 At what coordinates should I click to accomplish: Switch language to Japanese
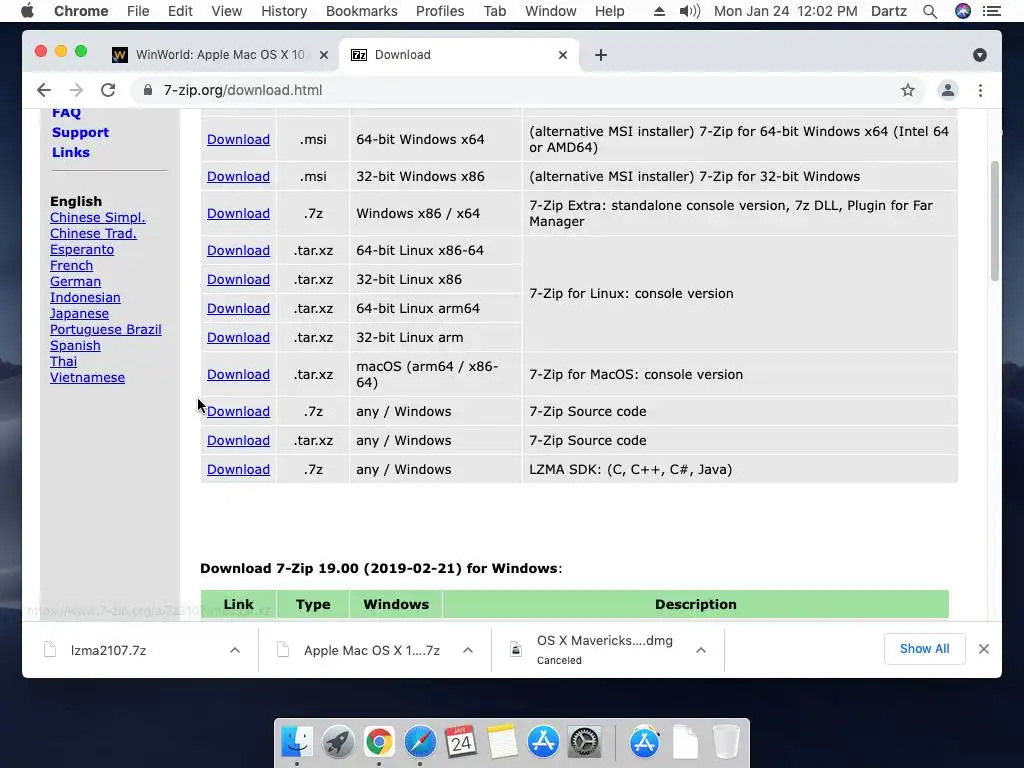[79, 313]
